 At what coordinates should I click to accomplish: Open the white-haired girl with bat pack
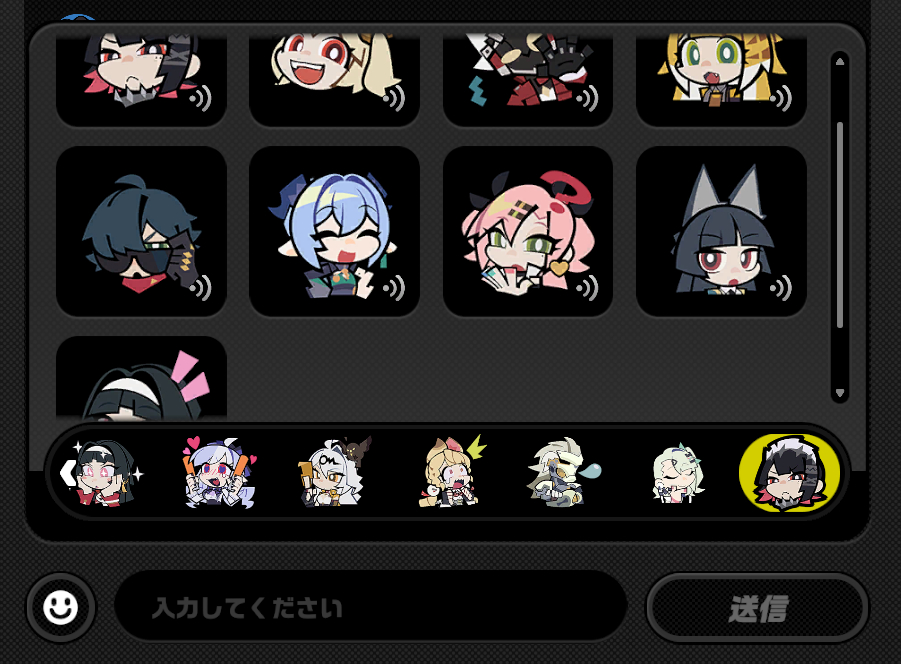pos(334,473)
